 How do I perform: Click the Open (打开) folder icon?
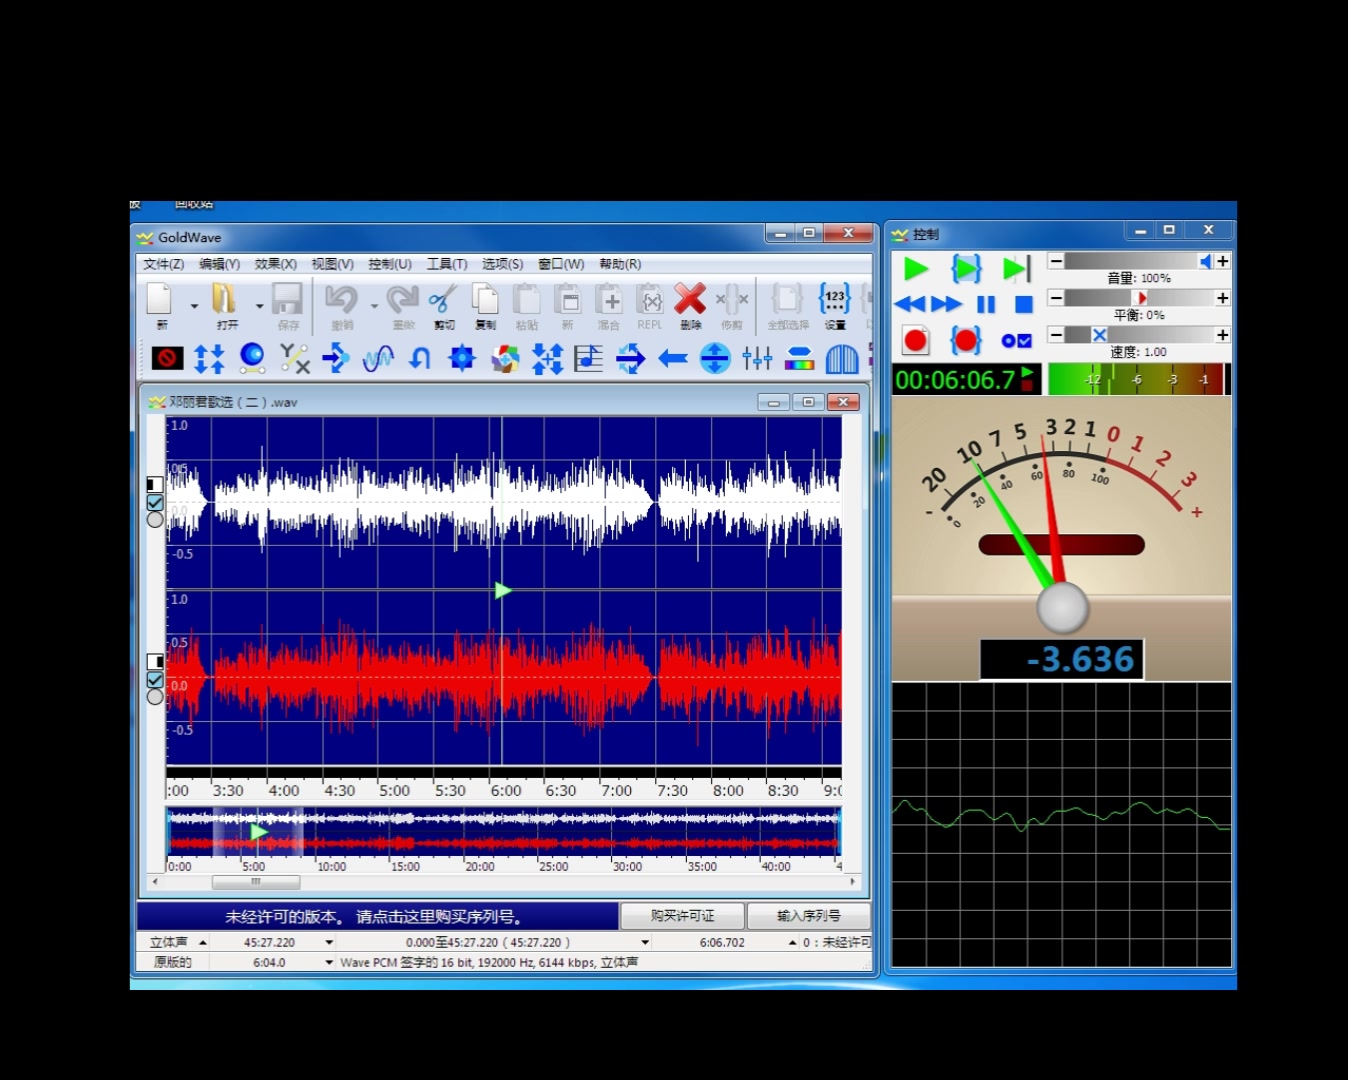tap(224, 299)
